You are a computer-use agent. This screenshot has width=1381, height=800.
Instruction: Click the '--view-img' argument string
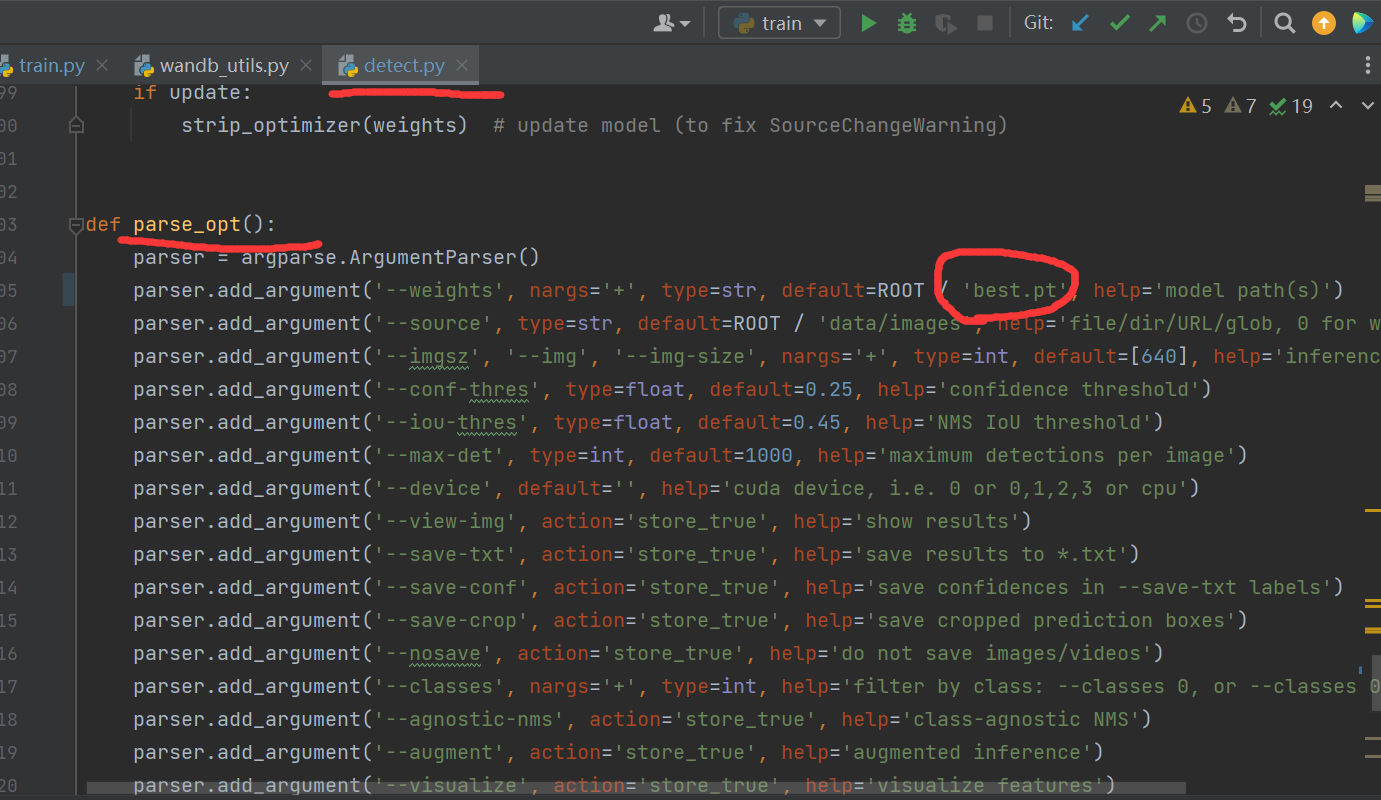[445, 522]
